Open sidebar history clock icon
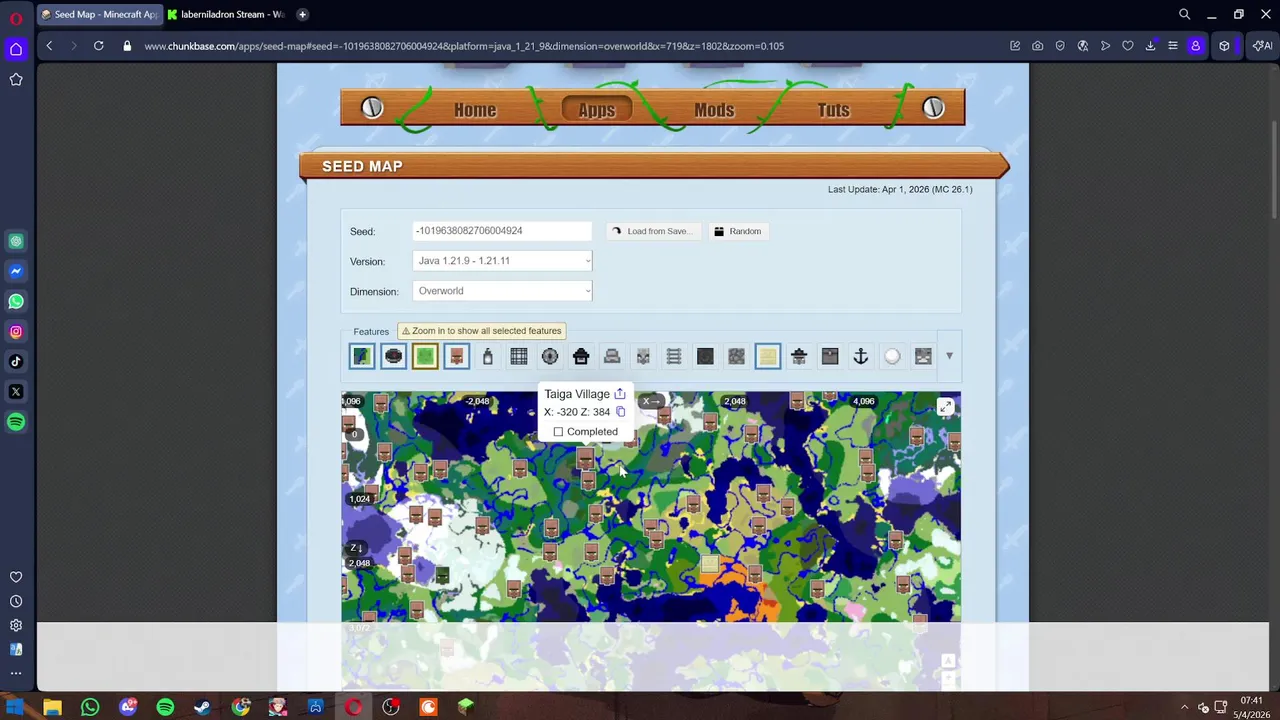 click(x=16, y=601)
